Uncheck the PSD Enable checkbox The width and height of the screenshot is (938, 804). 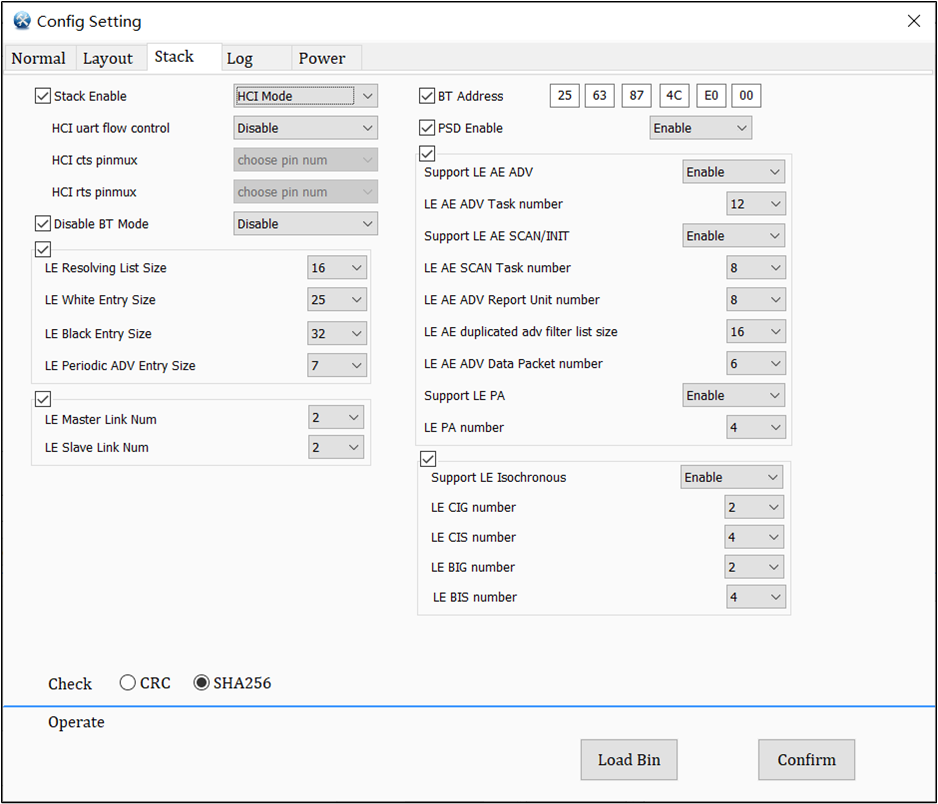pyautogui.click(x=427, y=128)
